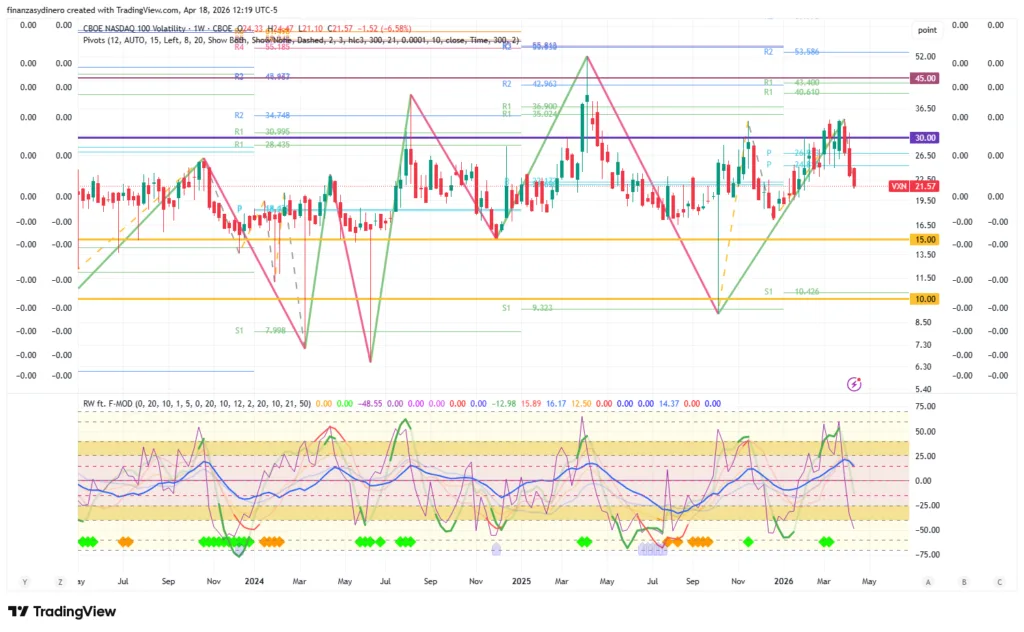Click the 75.00 tick on oscillator scale

924,407
